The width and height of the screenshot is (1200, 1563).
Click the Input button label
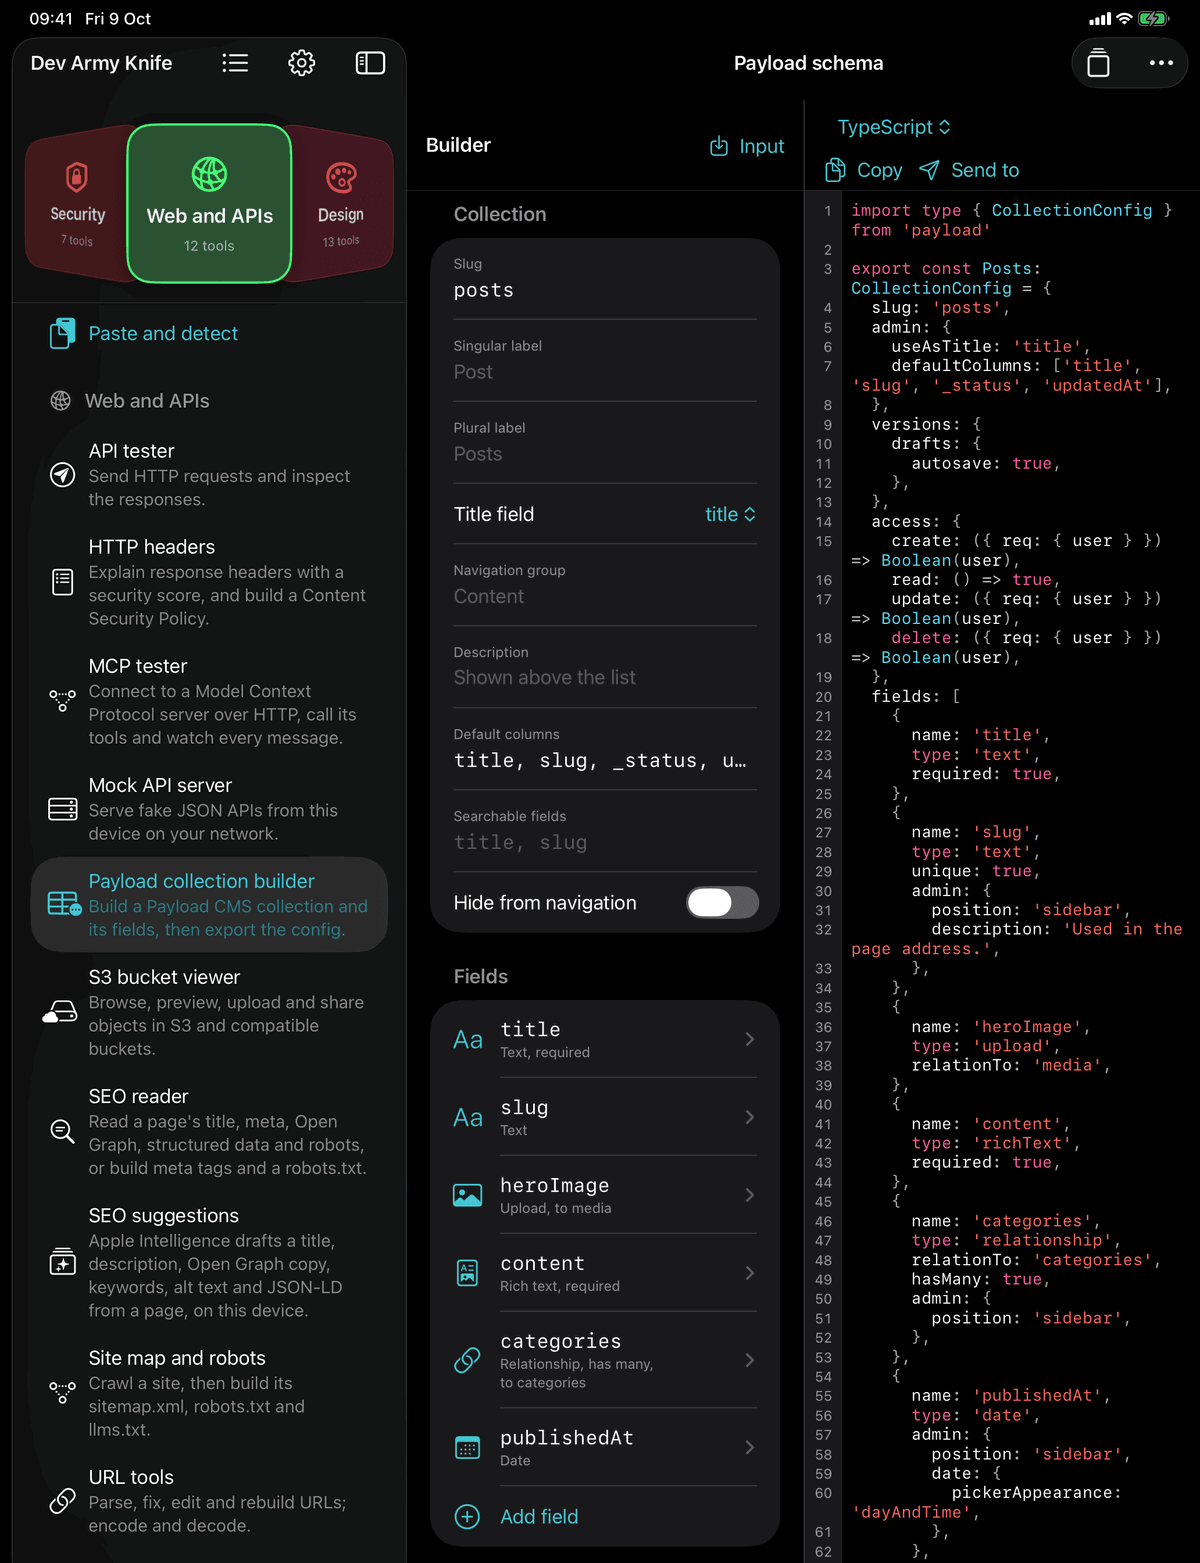pyautogui.click(x=761, y=146)
